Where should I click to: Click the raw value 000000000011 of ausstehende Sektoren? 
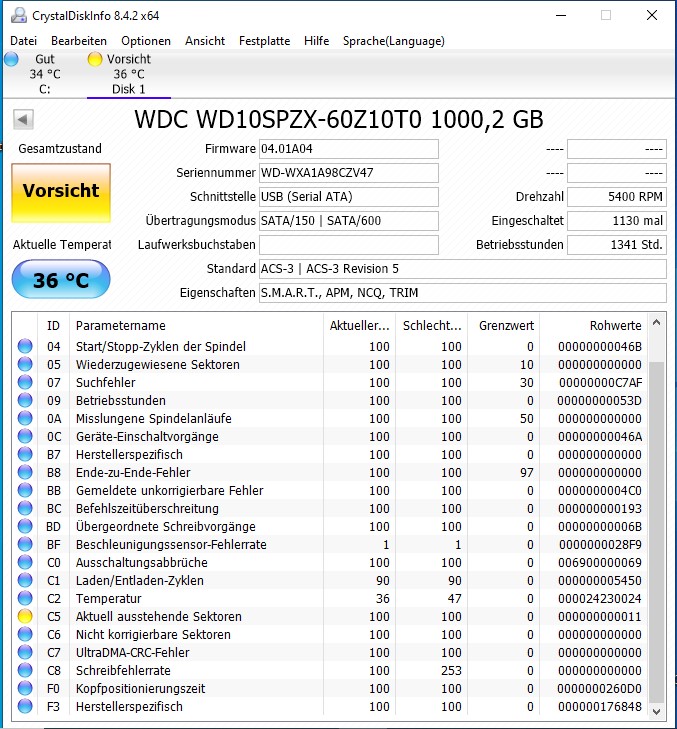[x=600, y=616]
